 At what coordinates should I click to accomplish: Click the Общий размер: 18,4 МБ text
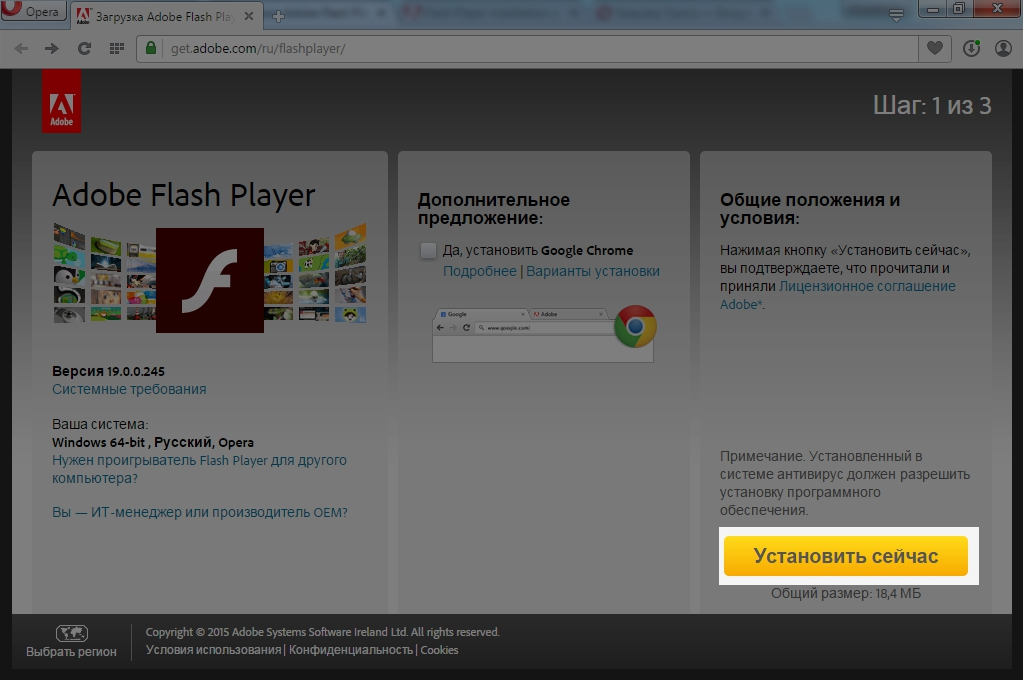pos(846,594)
